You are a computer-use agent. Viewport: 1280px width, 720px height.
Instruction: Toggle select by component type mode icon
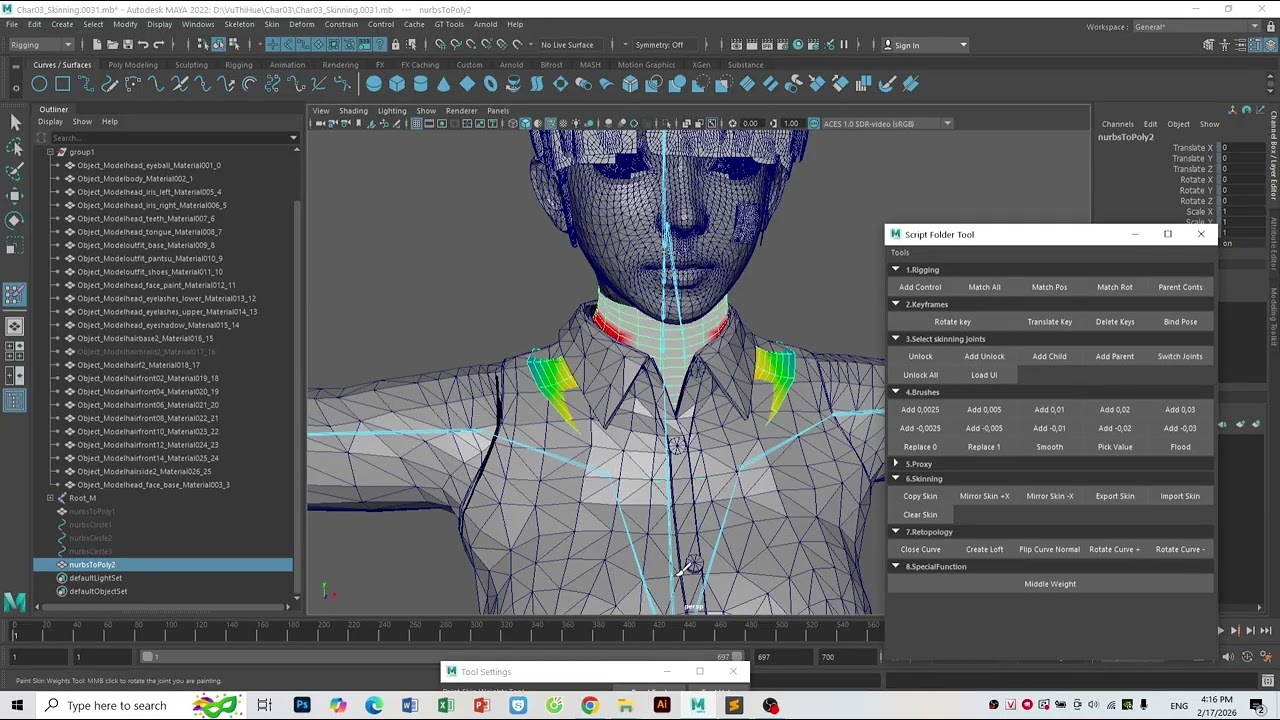tap(233, 44)
